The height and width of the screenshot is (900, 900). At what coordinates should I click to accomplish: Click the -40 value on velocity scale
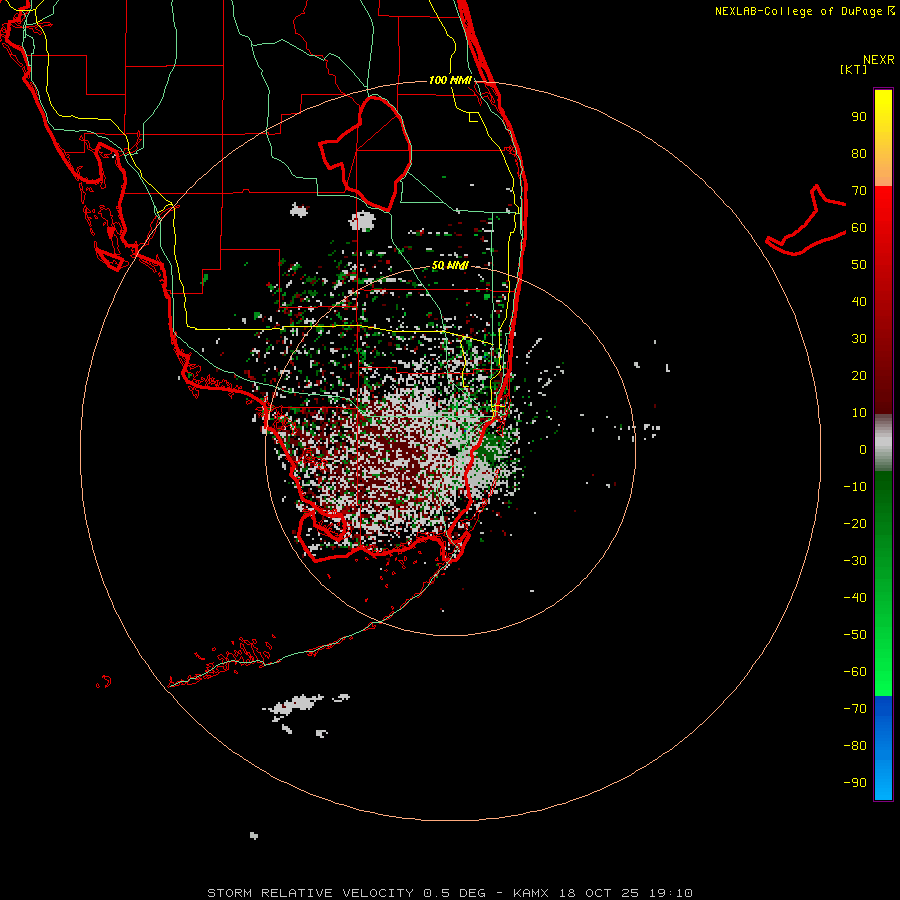pos(855,598)
